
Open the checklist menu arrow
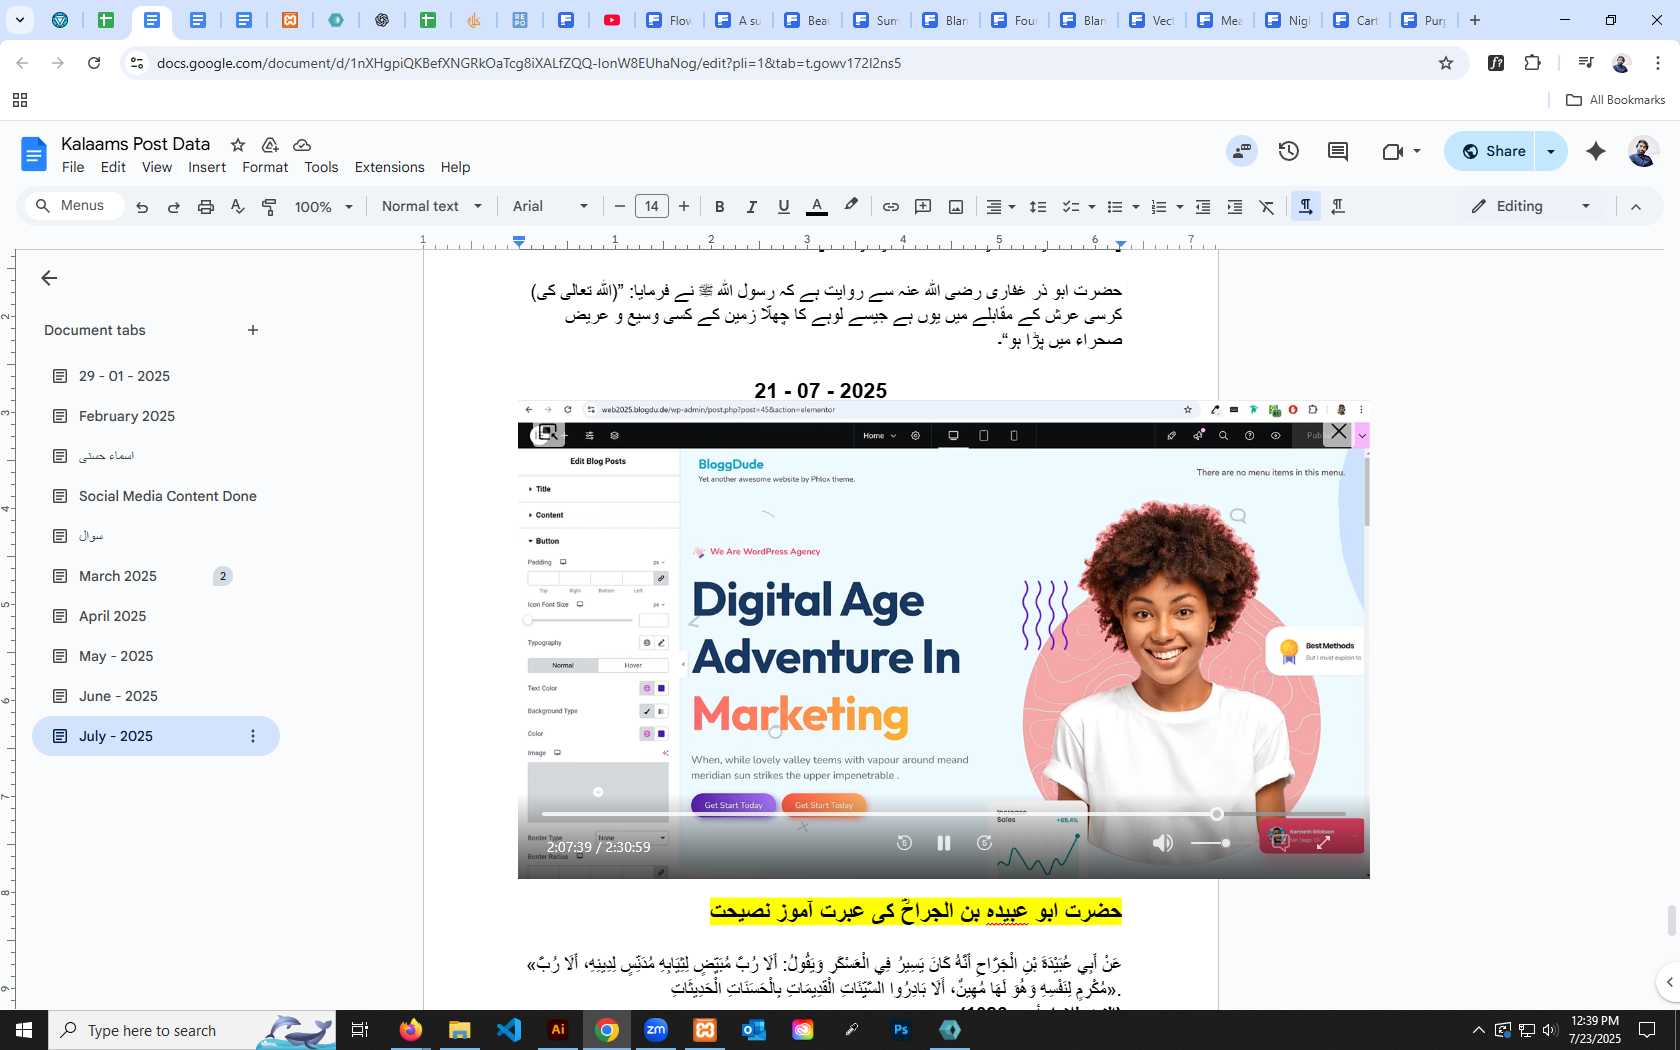click(1092, 207)
